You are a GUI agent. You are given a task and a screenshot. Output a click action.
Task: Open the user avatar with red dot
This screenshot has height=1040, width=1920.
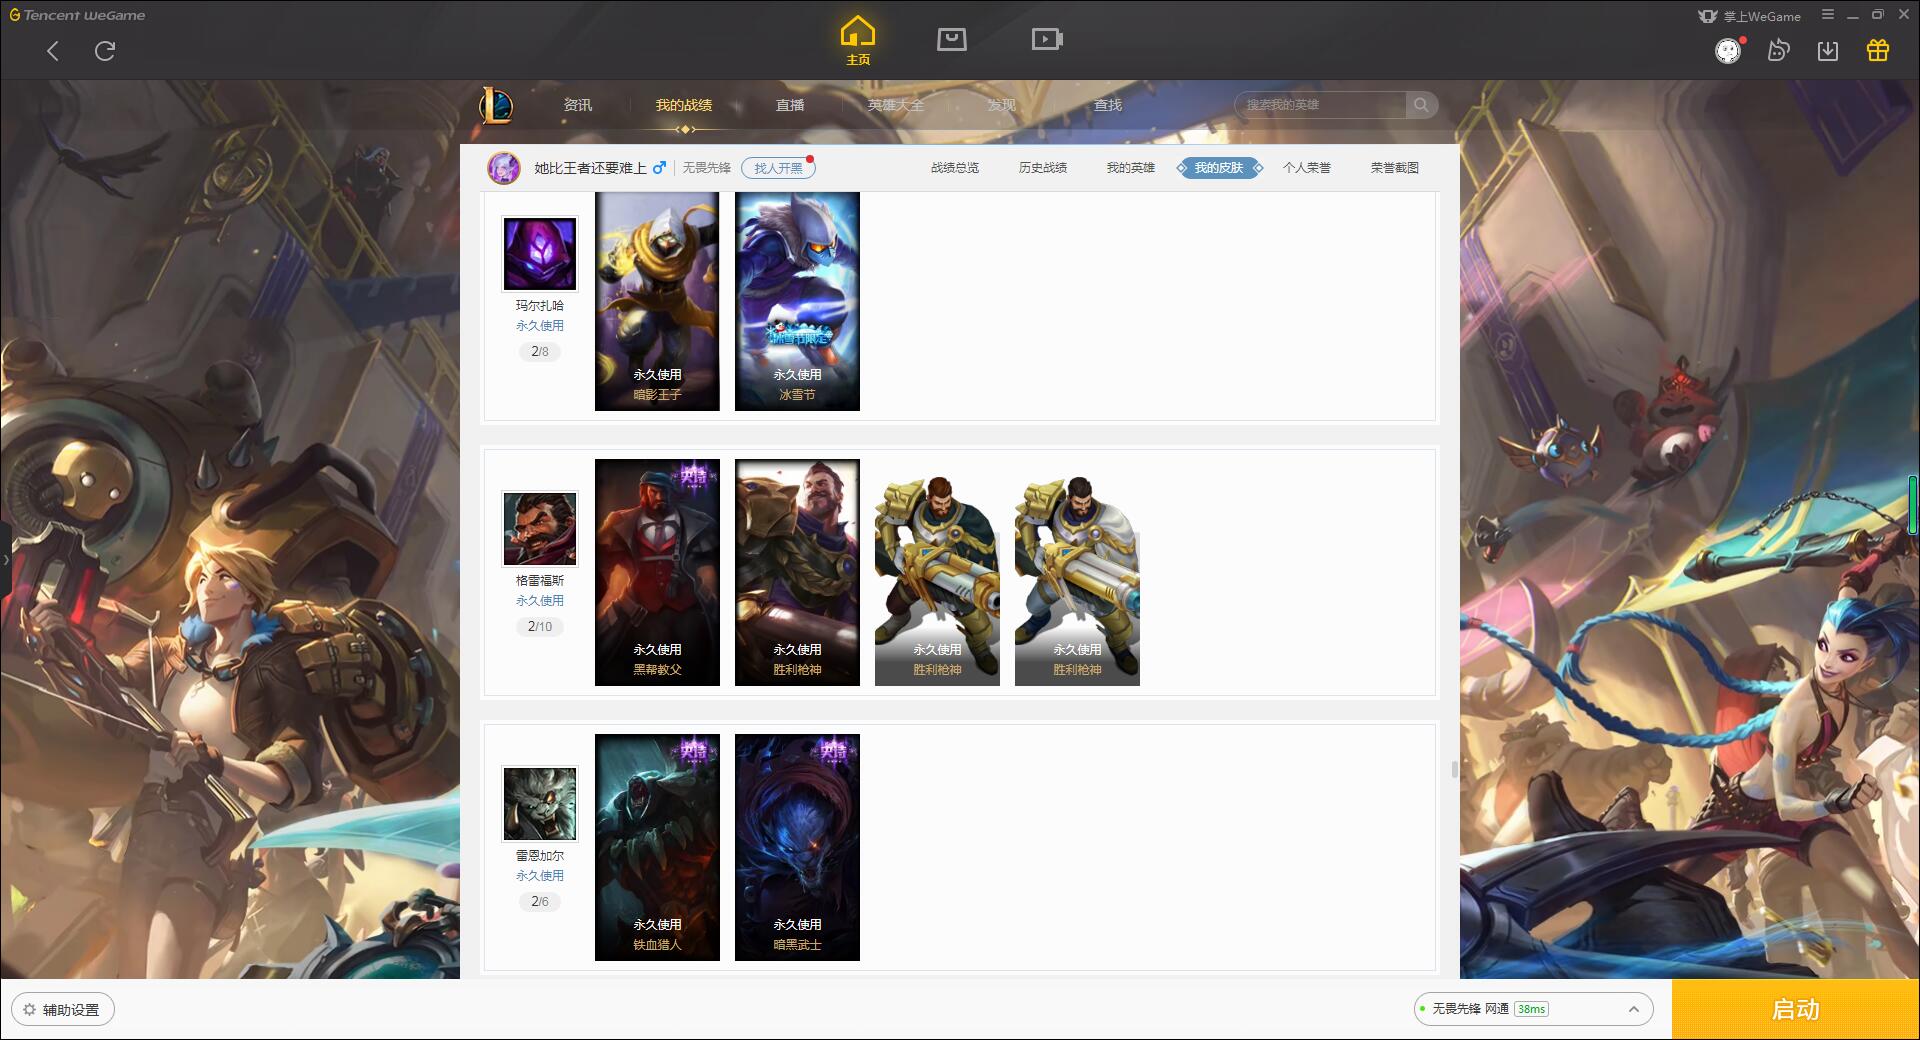click(1728, 51)
